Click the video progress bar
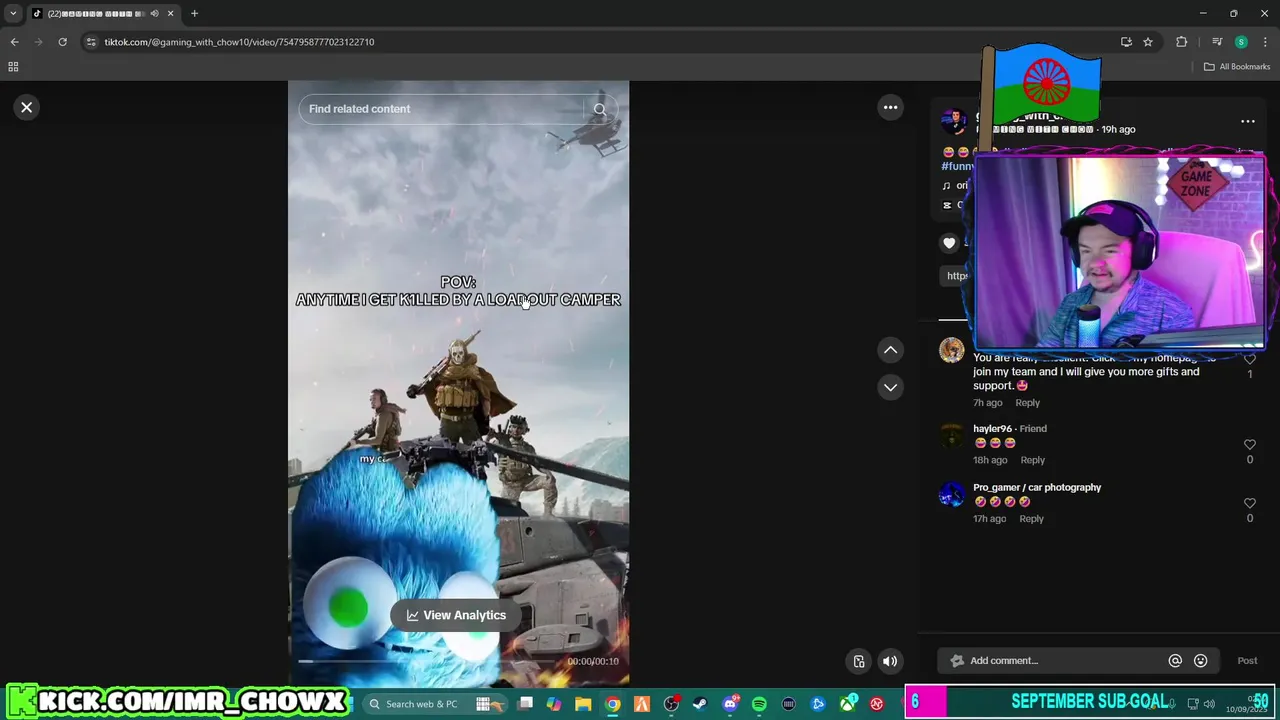Image resolution: width=1280 pixels, height=720 pixels. [430, 661]
